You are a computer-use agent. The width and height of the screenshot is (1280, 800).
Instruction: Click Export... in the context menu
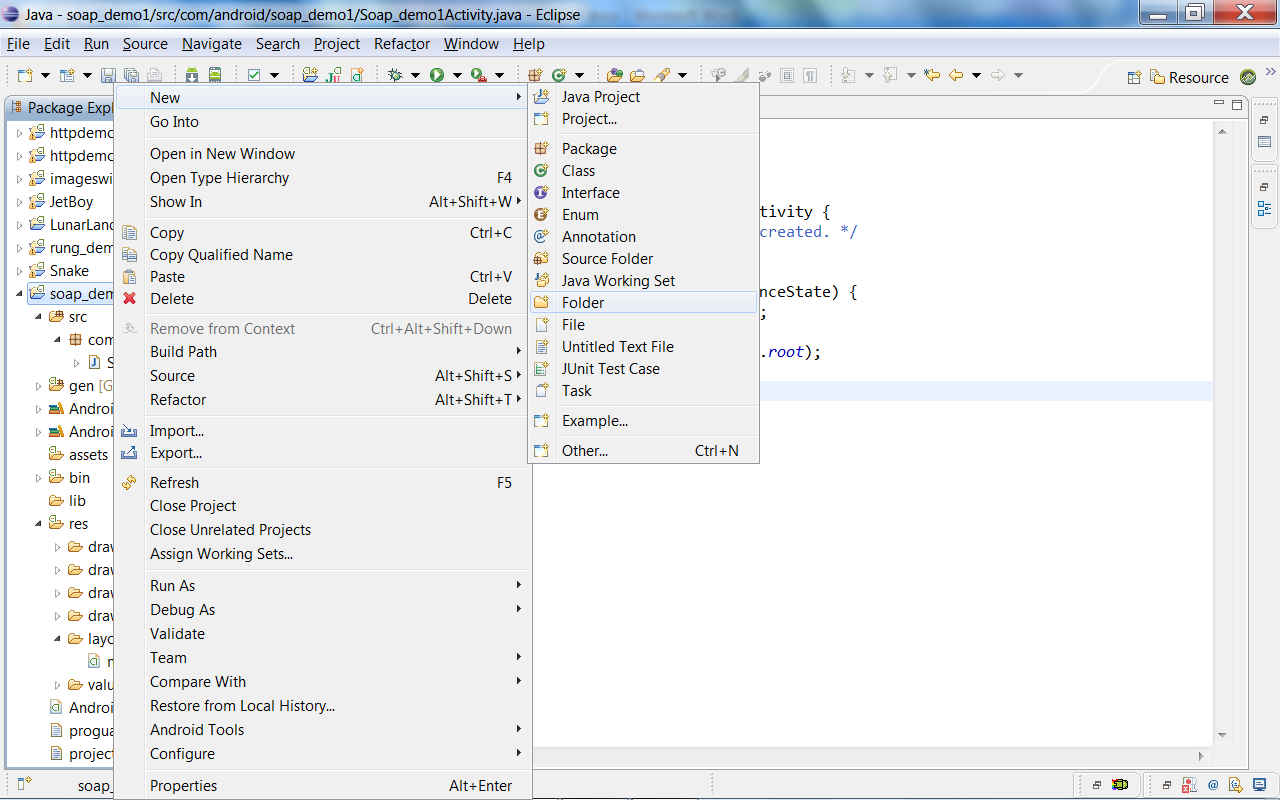click(322, 453)
